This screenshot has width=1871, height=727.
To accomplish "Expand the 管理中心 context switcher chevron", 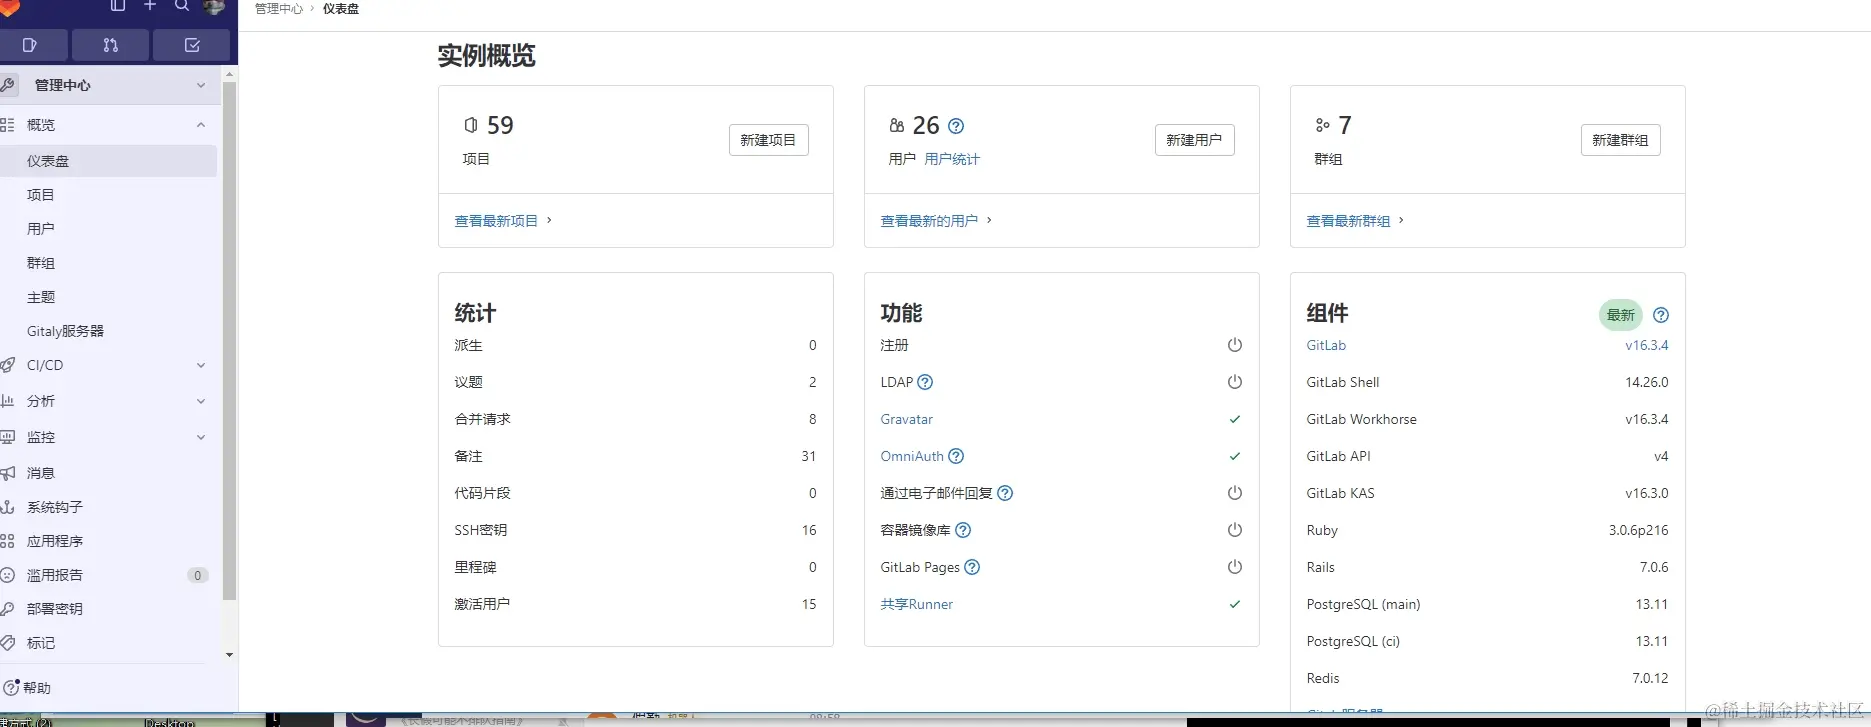I will tap(201, 85).
